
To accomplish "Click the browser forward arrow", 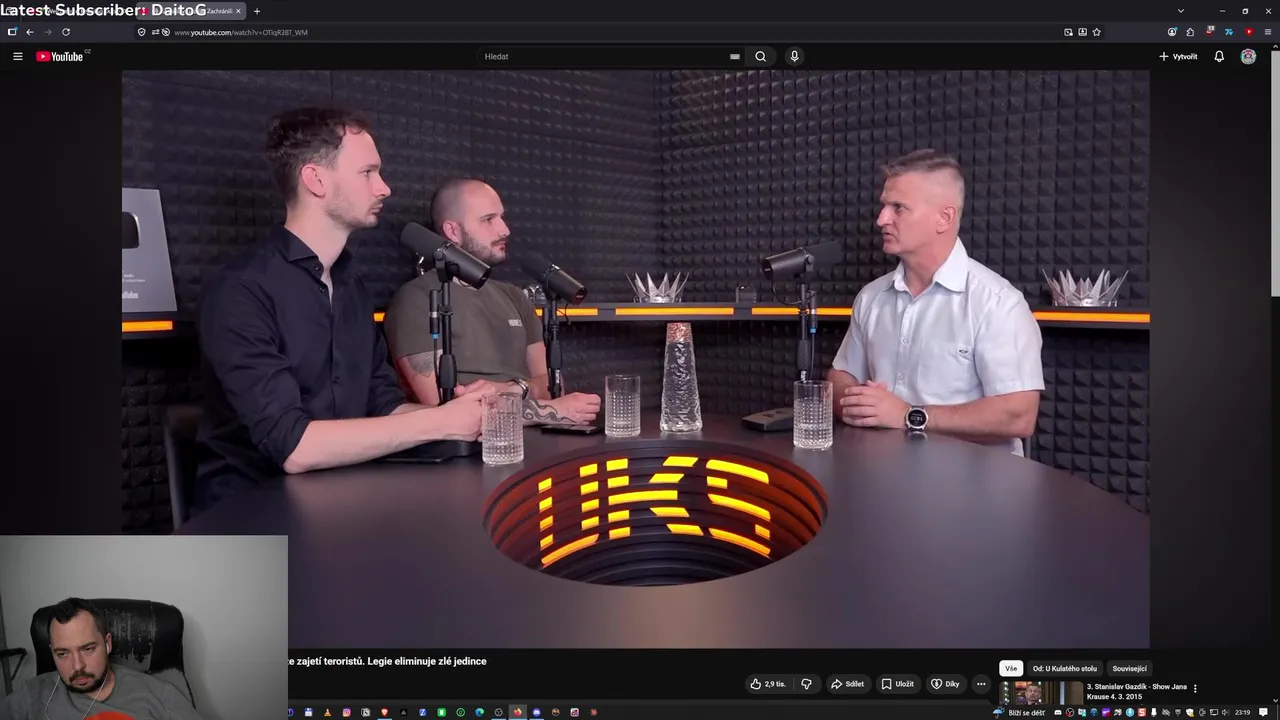I will pyautogui.click(x=47, y=32).
